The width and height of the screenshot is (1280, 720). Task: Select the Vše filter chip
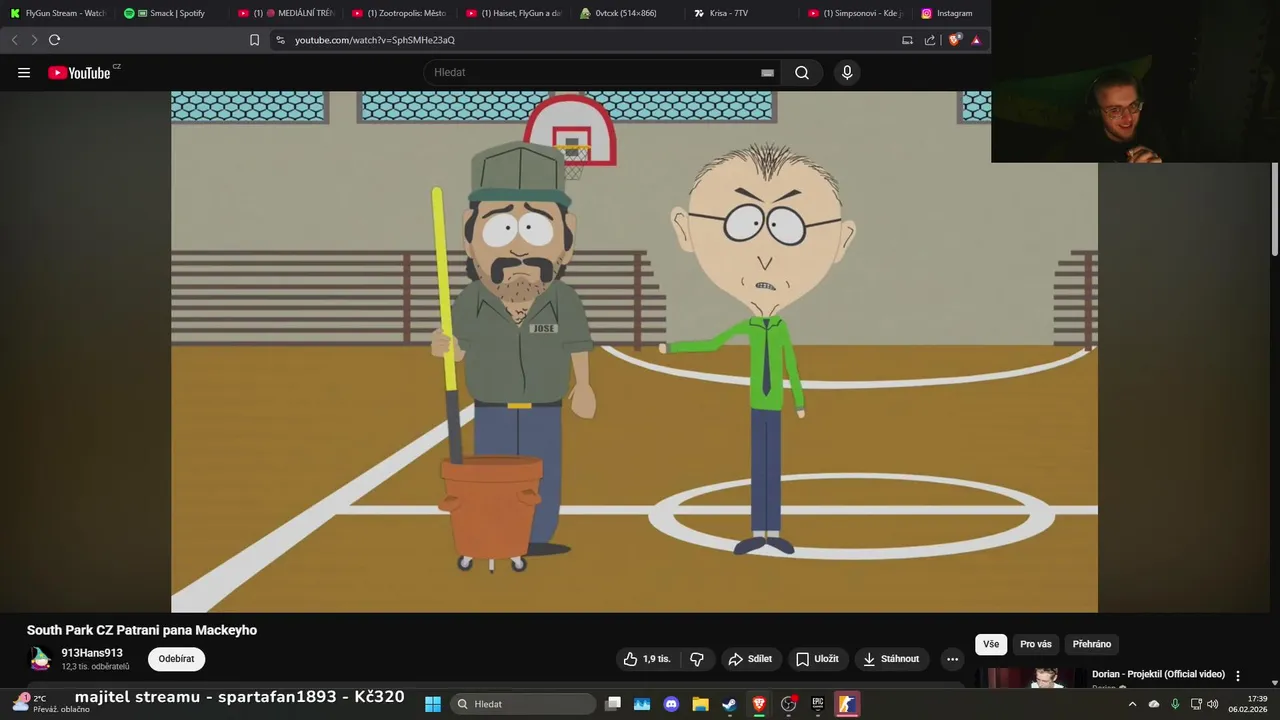tap(991, 644)
